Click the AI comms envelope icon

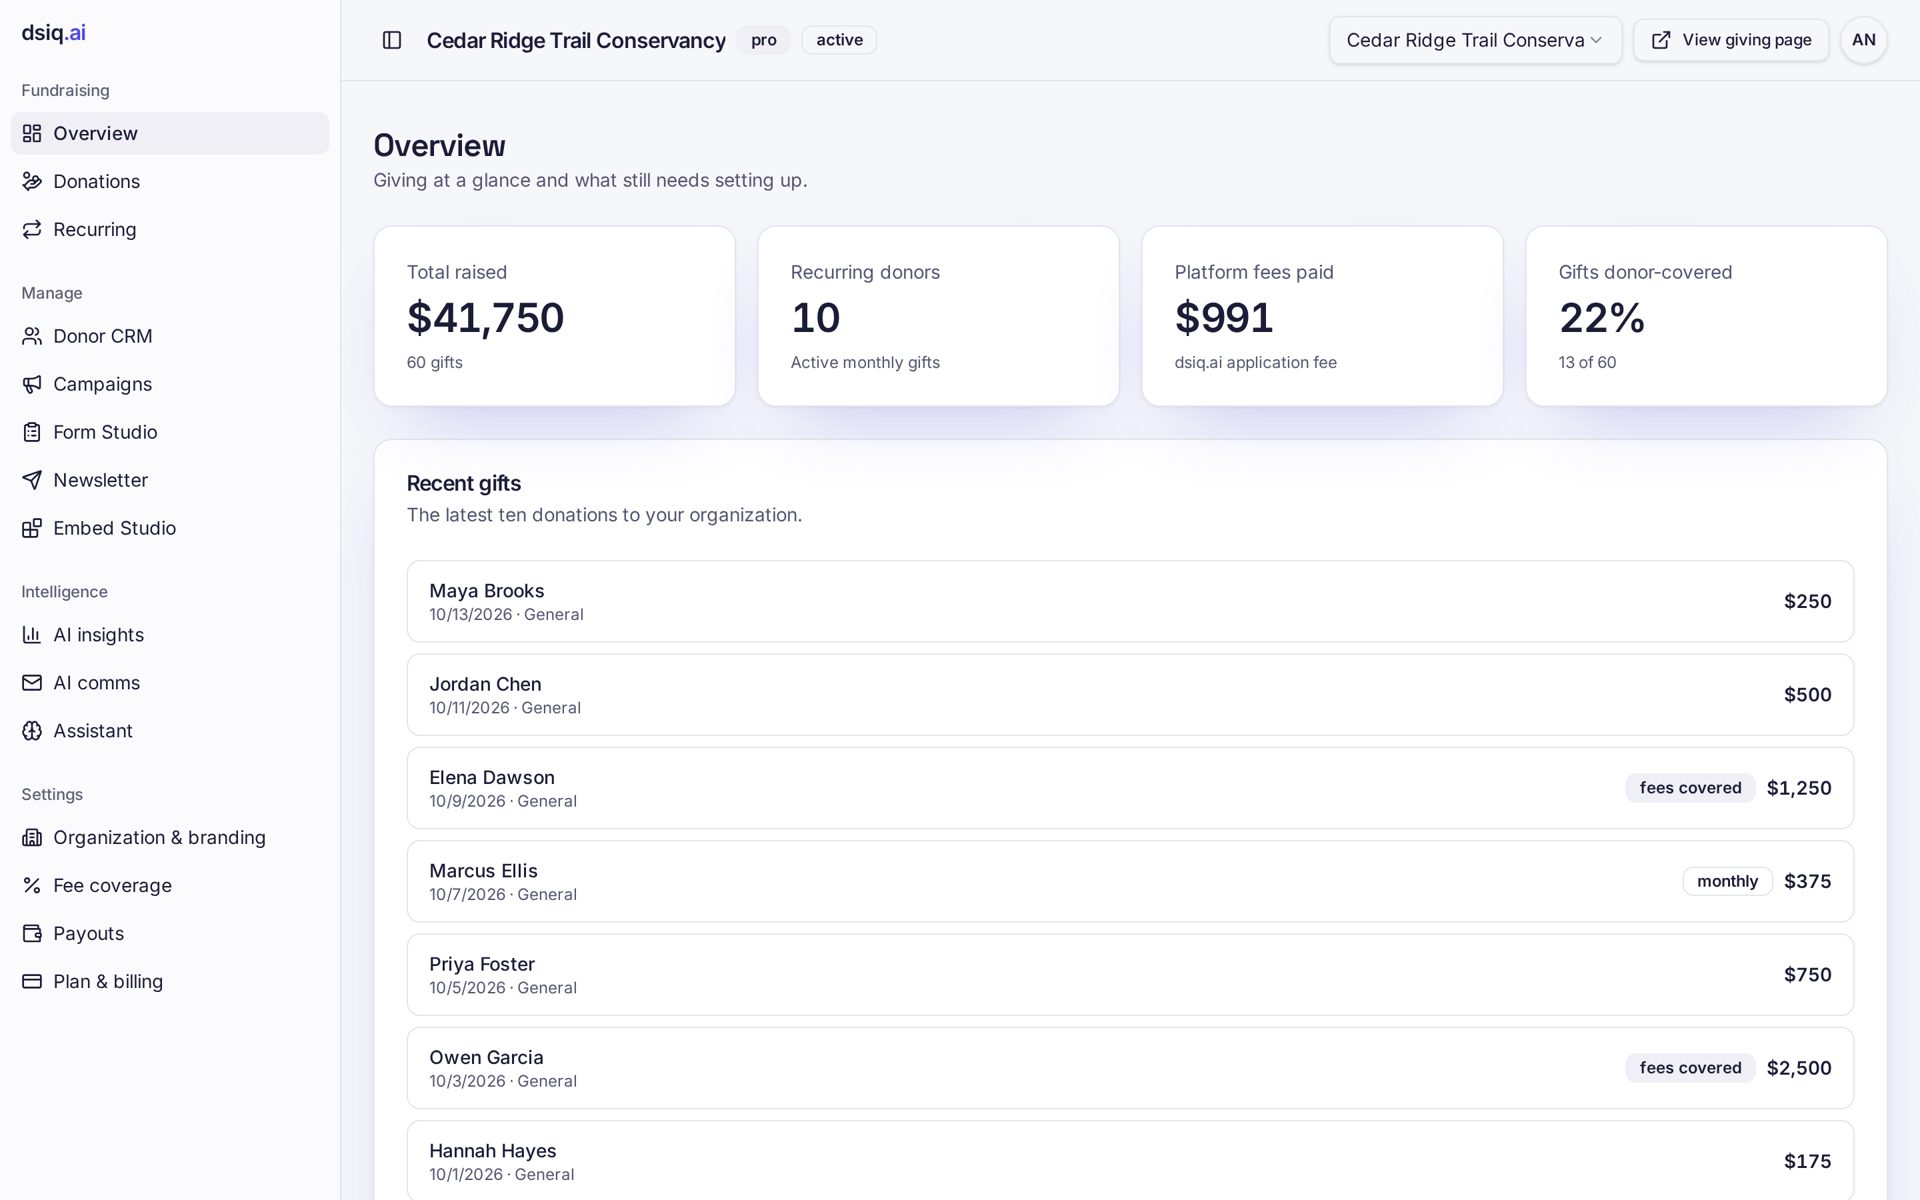(x=32, y=683)
